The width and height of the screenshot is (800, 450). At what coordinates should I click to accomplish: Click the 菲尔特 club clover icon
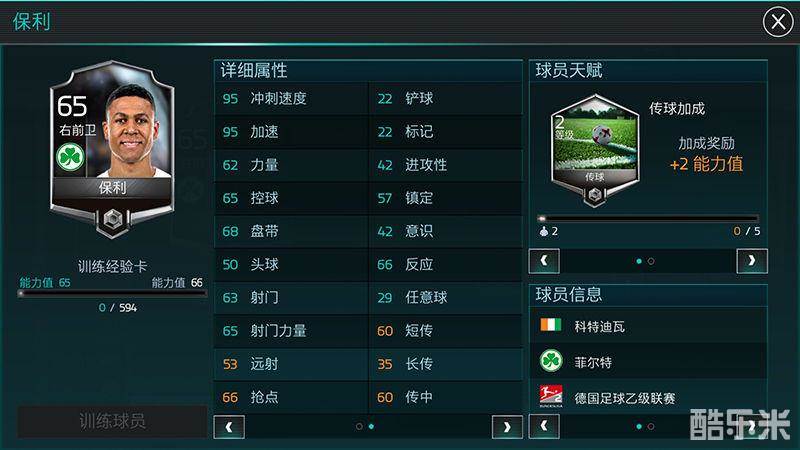551,361
